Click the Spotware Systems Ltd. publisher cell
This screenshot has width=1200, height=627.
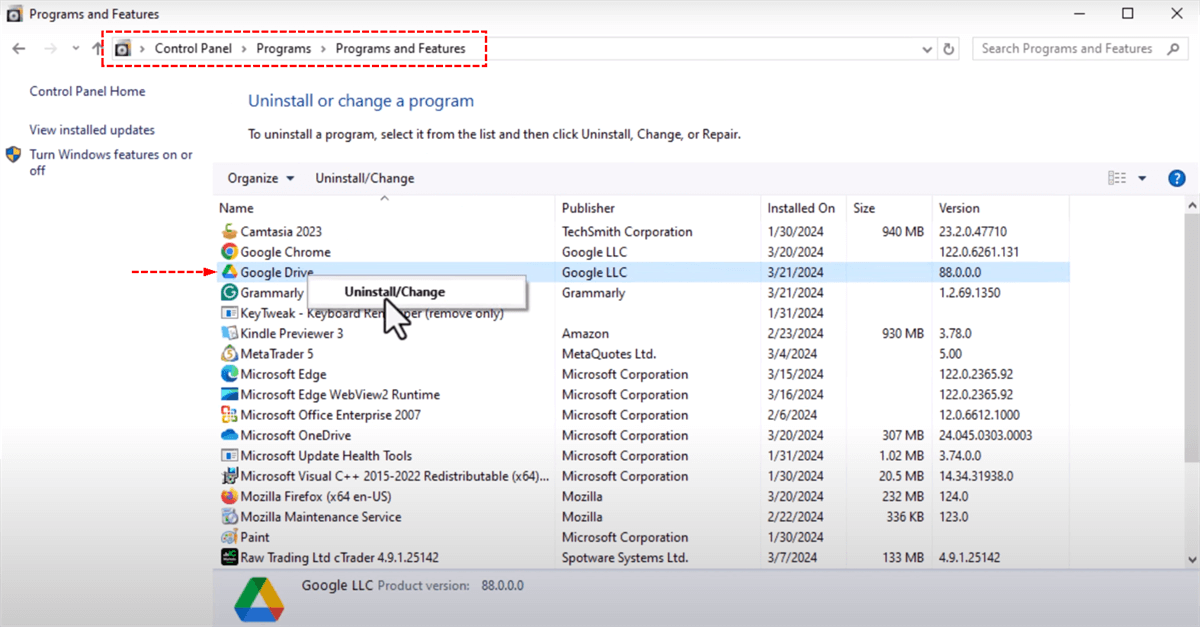coord(625,557)
